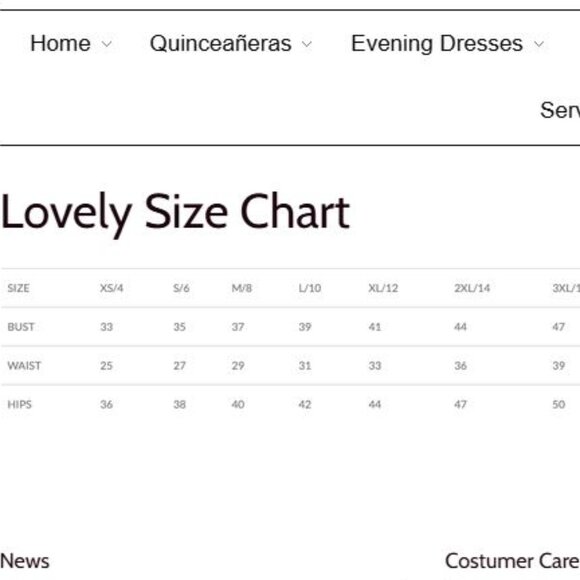This screenshot has width=580, height=580.
Task: Click hips value 40 for M/8
Action: (x=238, y=404)
